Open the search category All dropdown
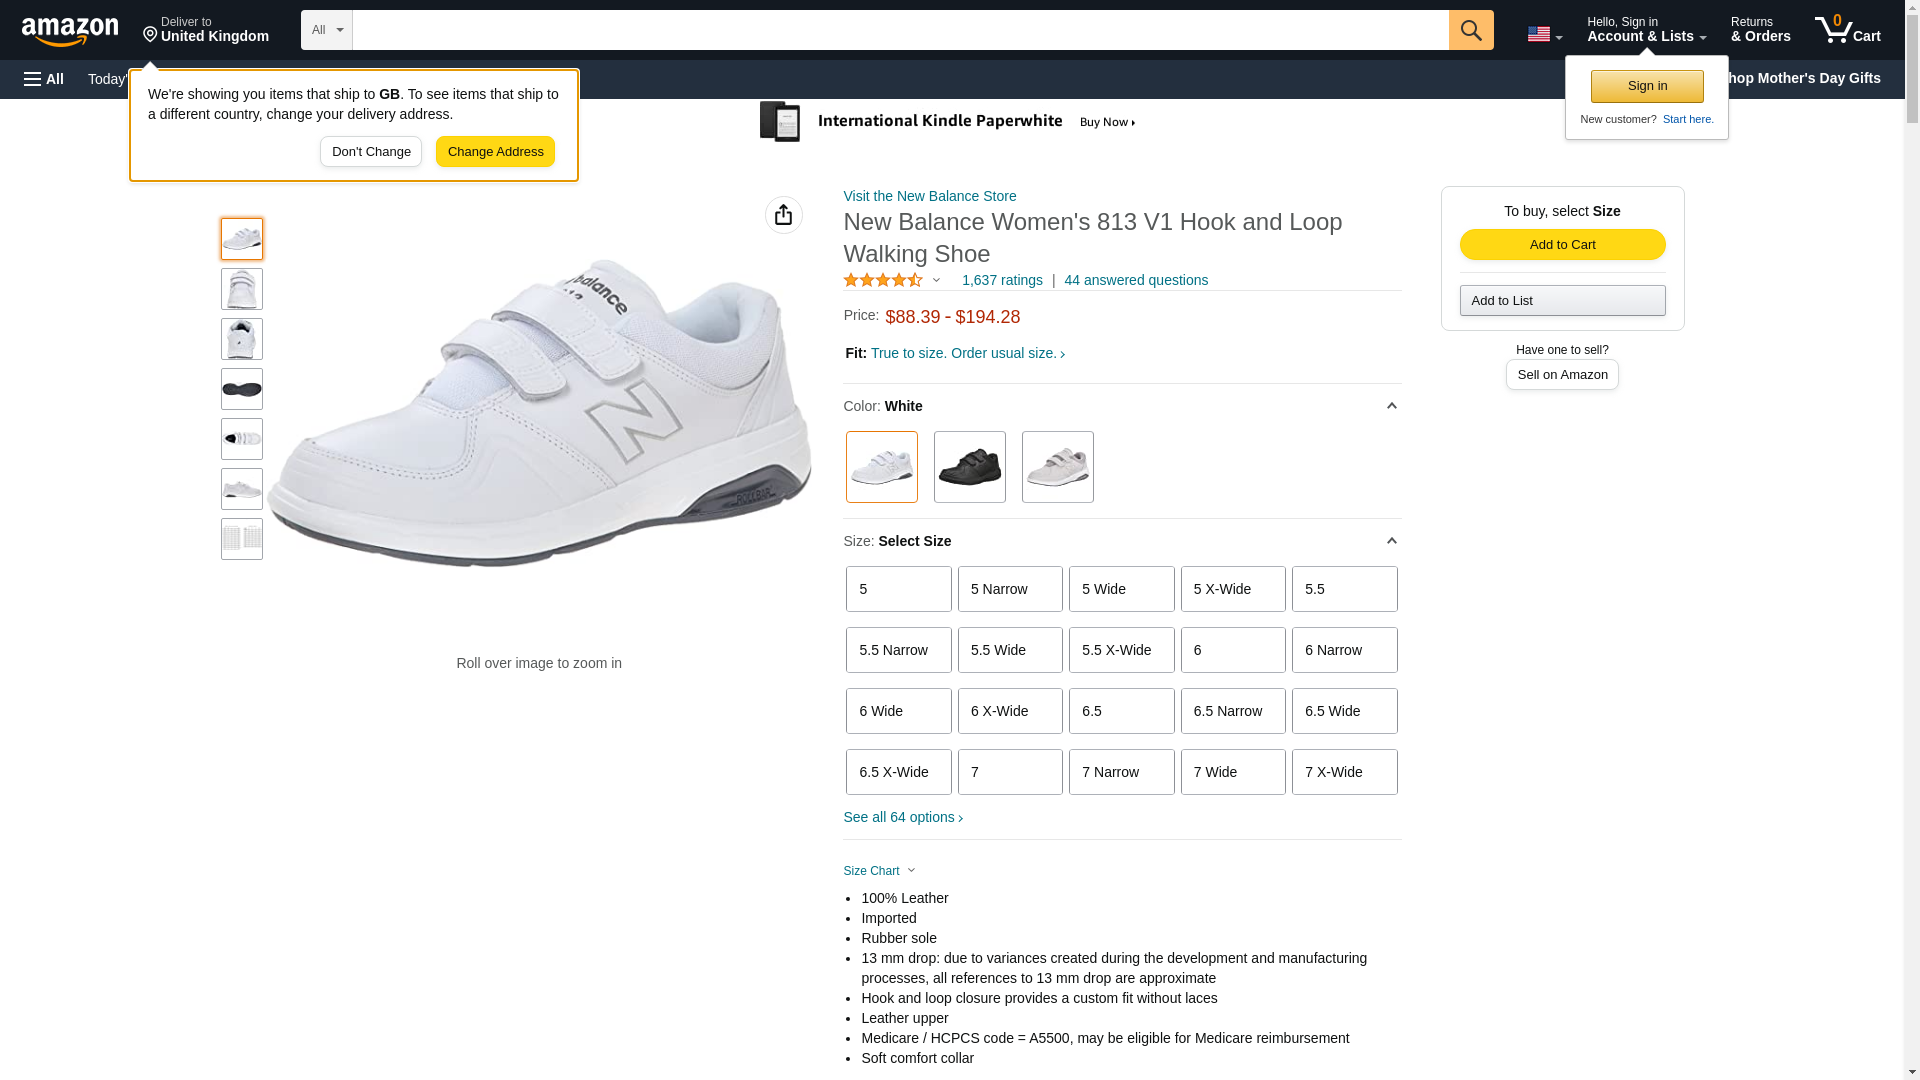Screen dimensions: 1920x1080 (x=327, y=30)
